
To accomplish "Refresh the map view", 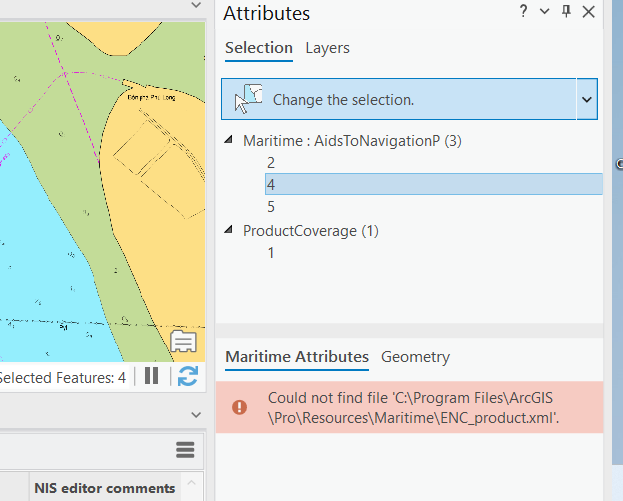I will click(187, 376).
